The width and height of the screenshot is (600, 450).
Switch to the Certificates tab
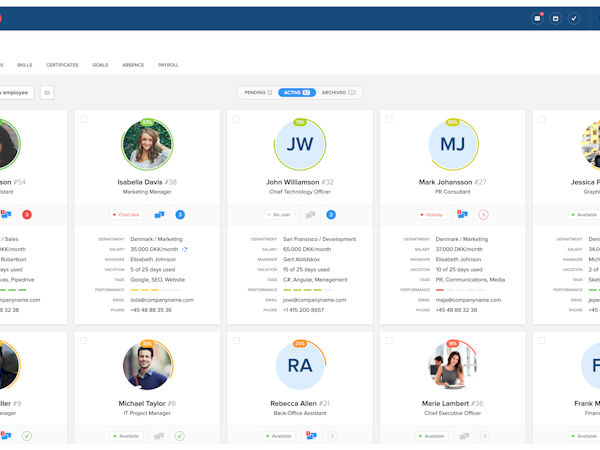coord(62,65)
